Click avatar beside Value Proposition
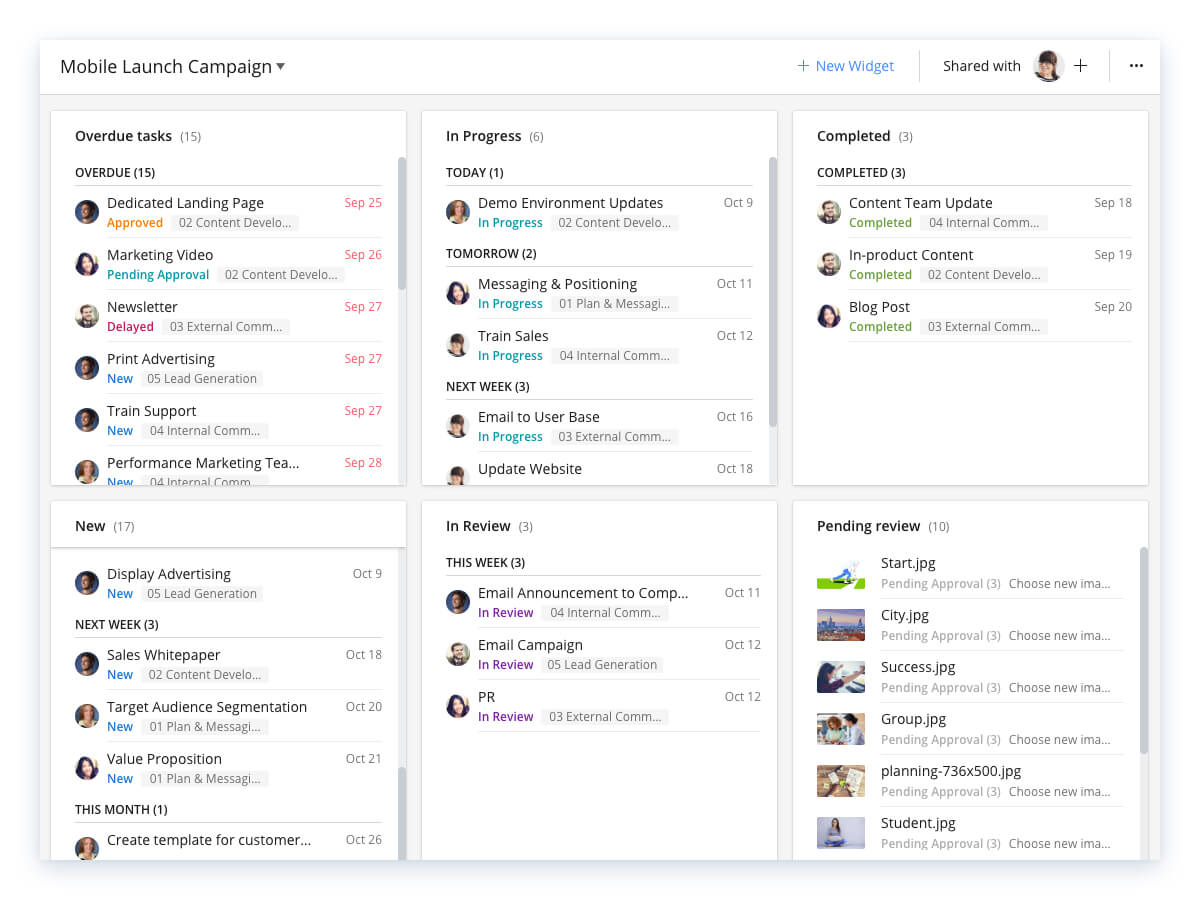The image size is (1200, 900). [x=87, y=768]
